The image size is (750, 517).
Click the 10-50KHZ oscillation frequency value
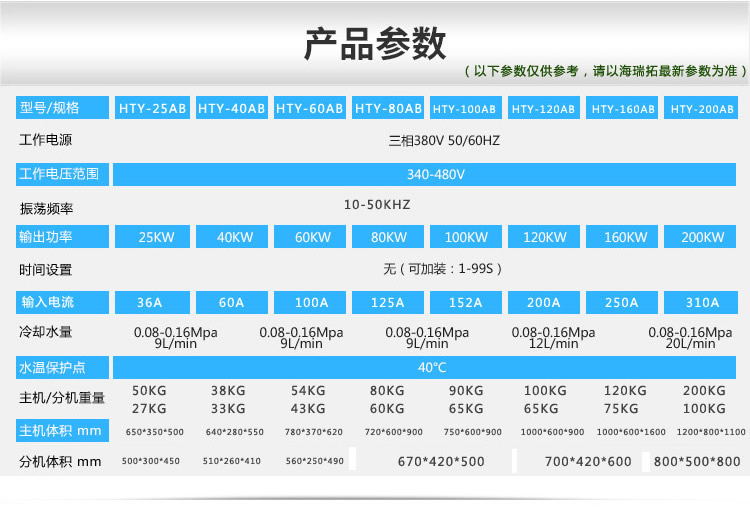coord(377,205)
